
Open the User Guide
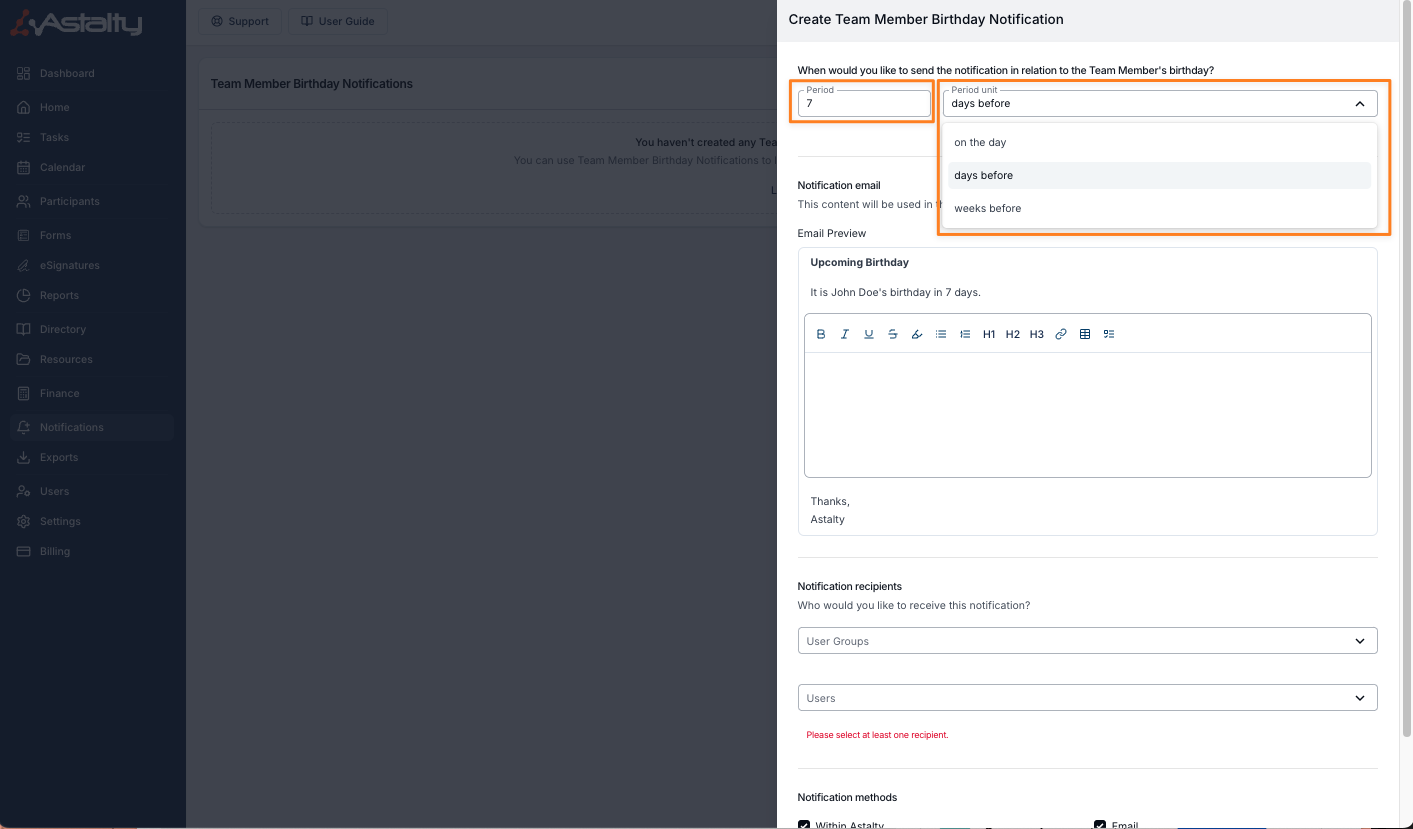pyautogui.click(x=337, y=21)
